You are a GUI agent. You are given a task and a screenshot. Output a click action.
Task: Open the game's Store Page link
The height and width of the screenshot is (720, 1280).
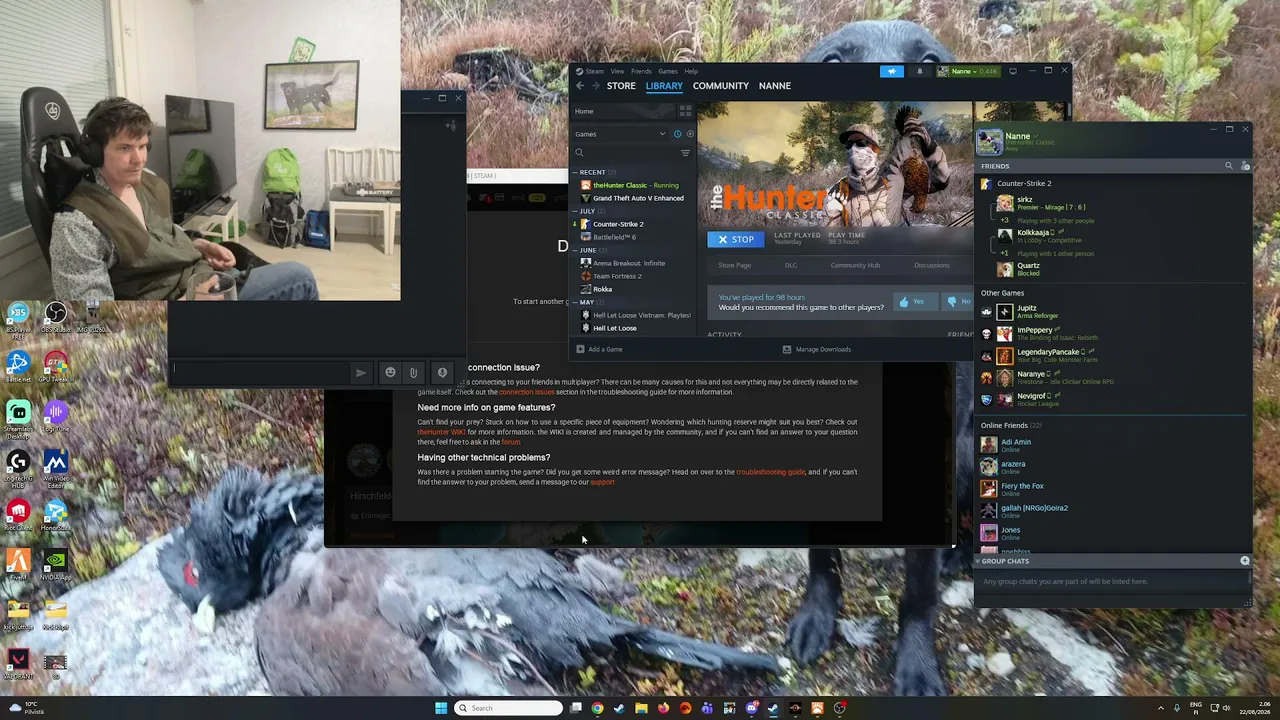tap(734, 265)
